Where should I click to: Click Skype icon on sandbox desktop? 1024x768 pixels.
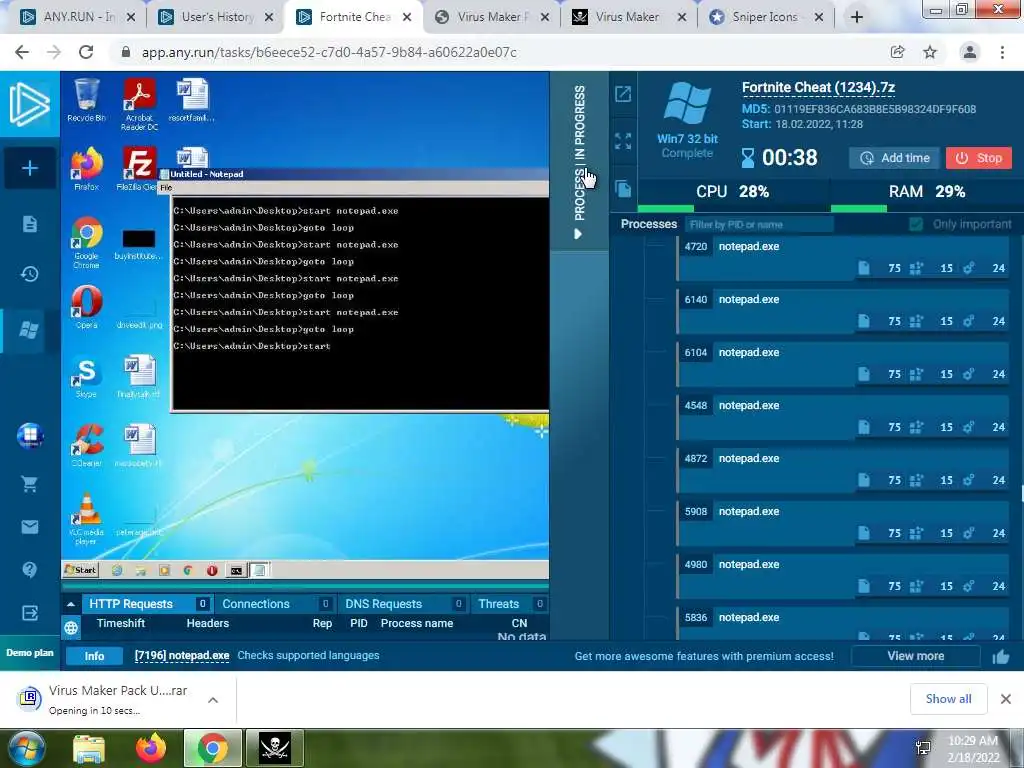pos(86,377)
